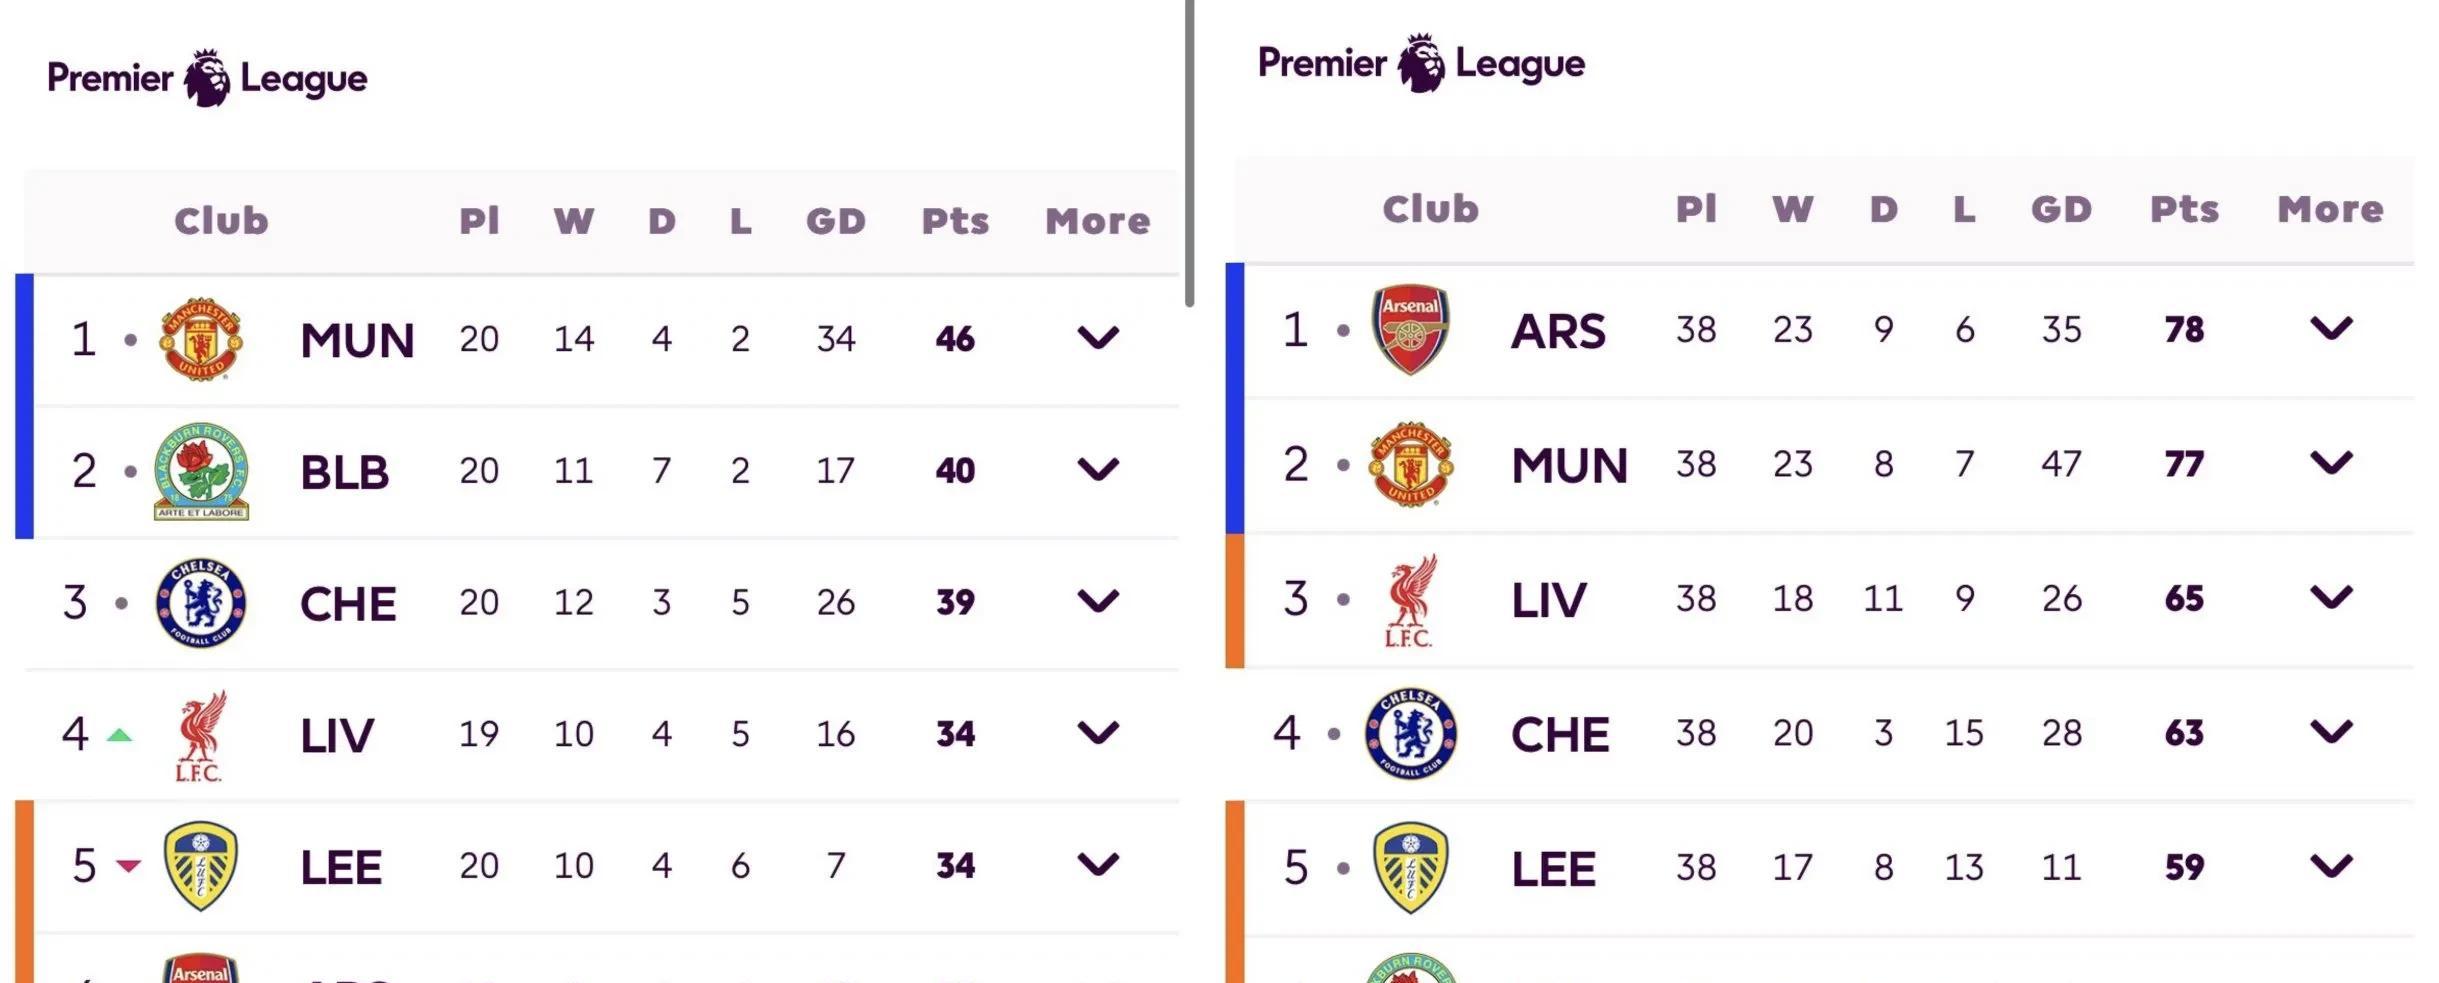Click Manchester United crest in right table

click(x=1410, y=464)
